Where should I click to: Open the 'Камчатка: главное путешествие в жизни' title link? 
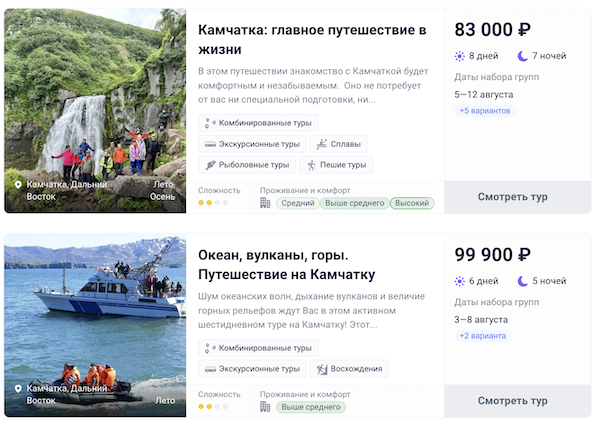point(312,41)
